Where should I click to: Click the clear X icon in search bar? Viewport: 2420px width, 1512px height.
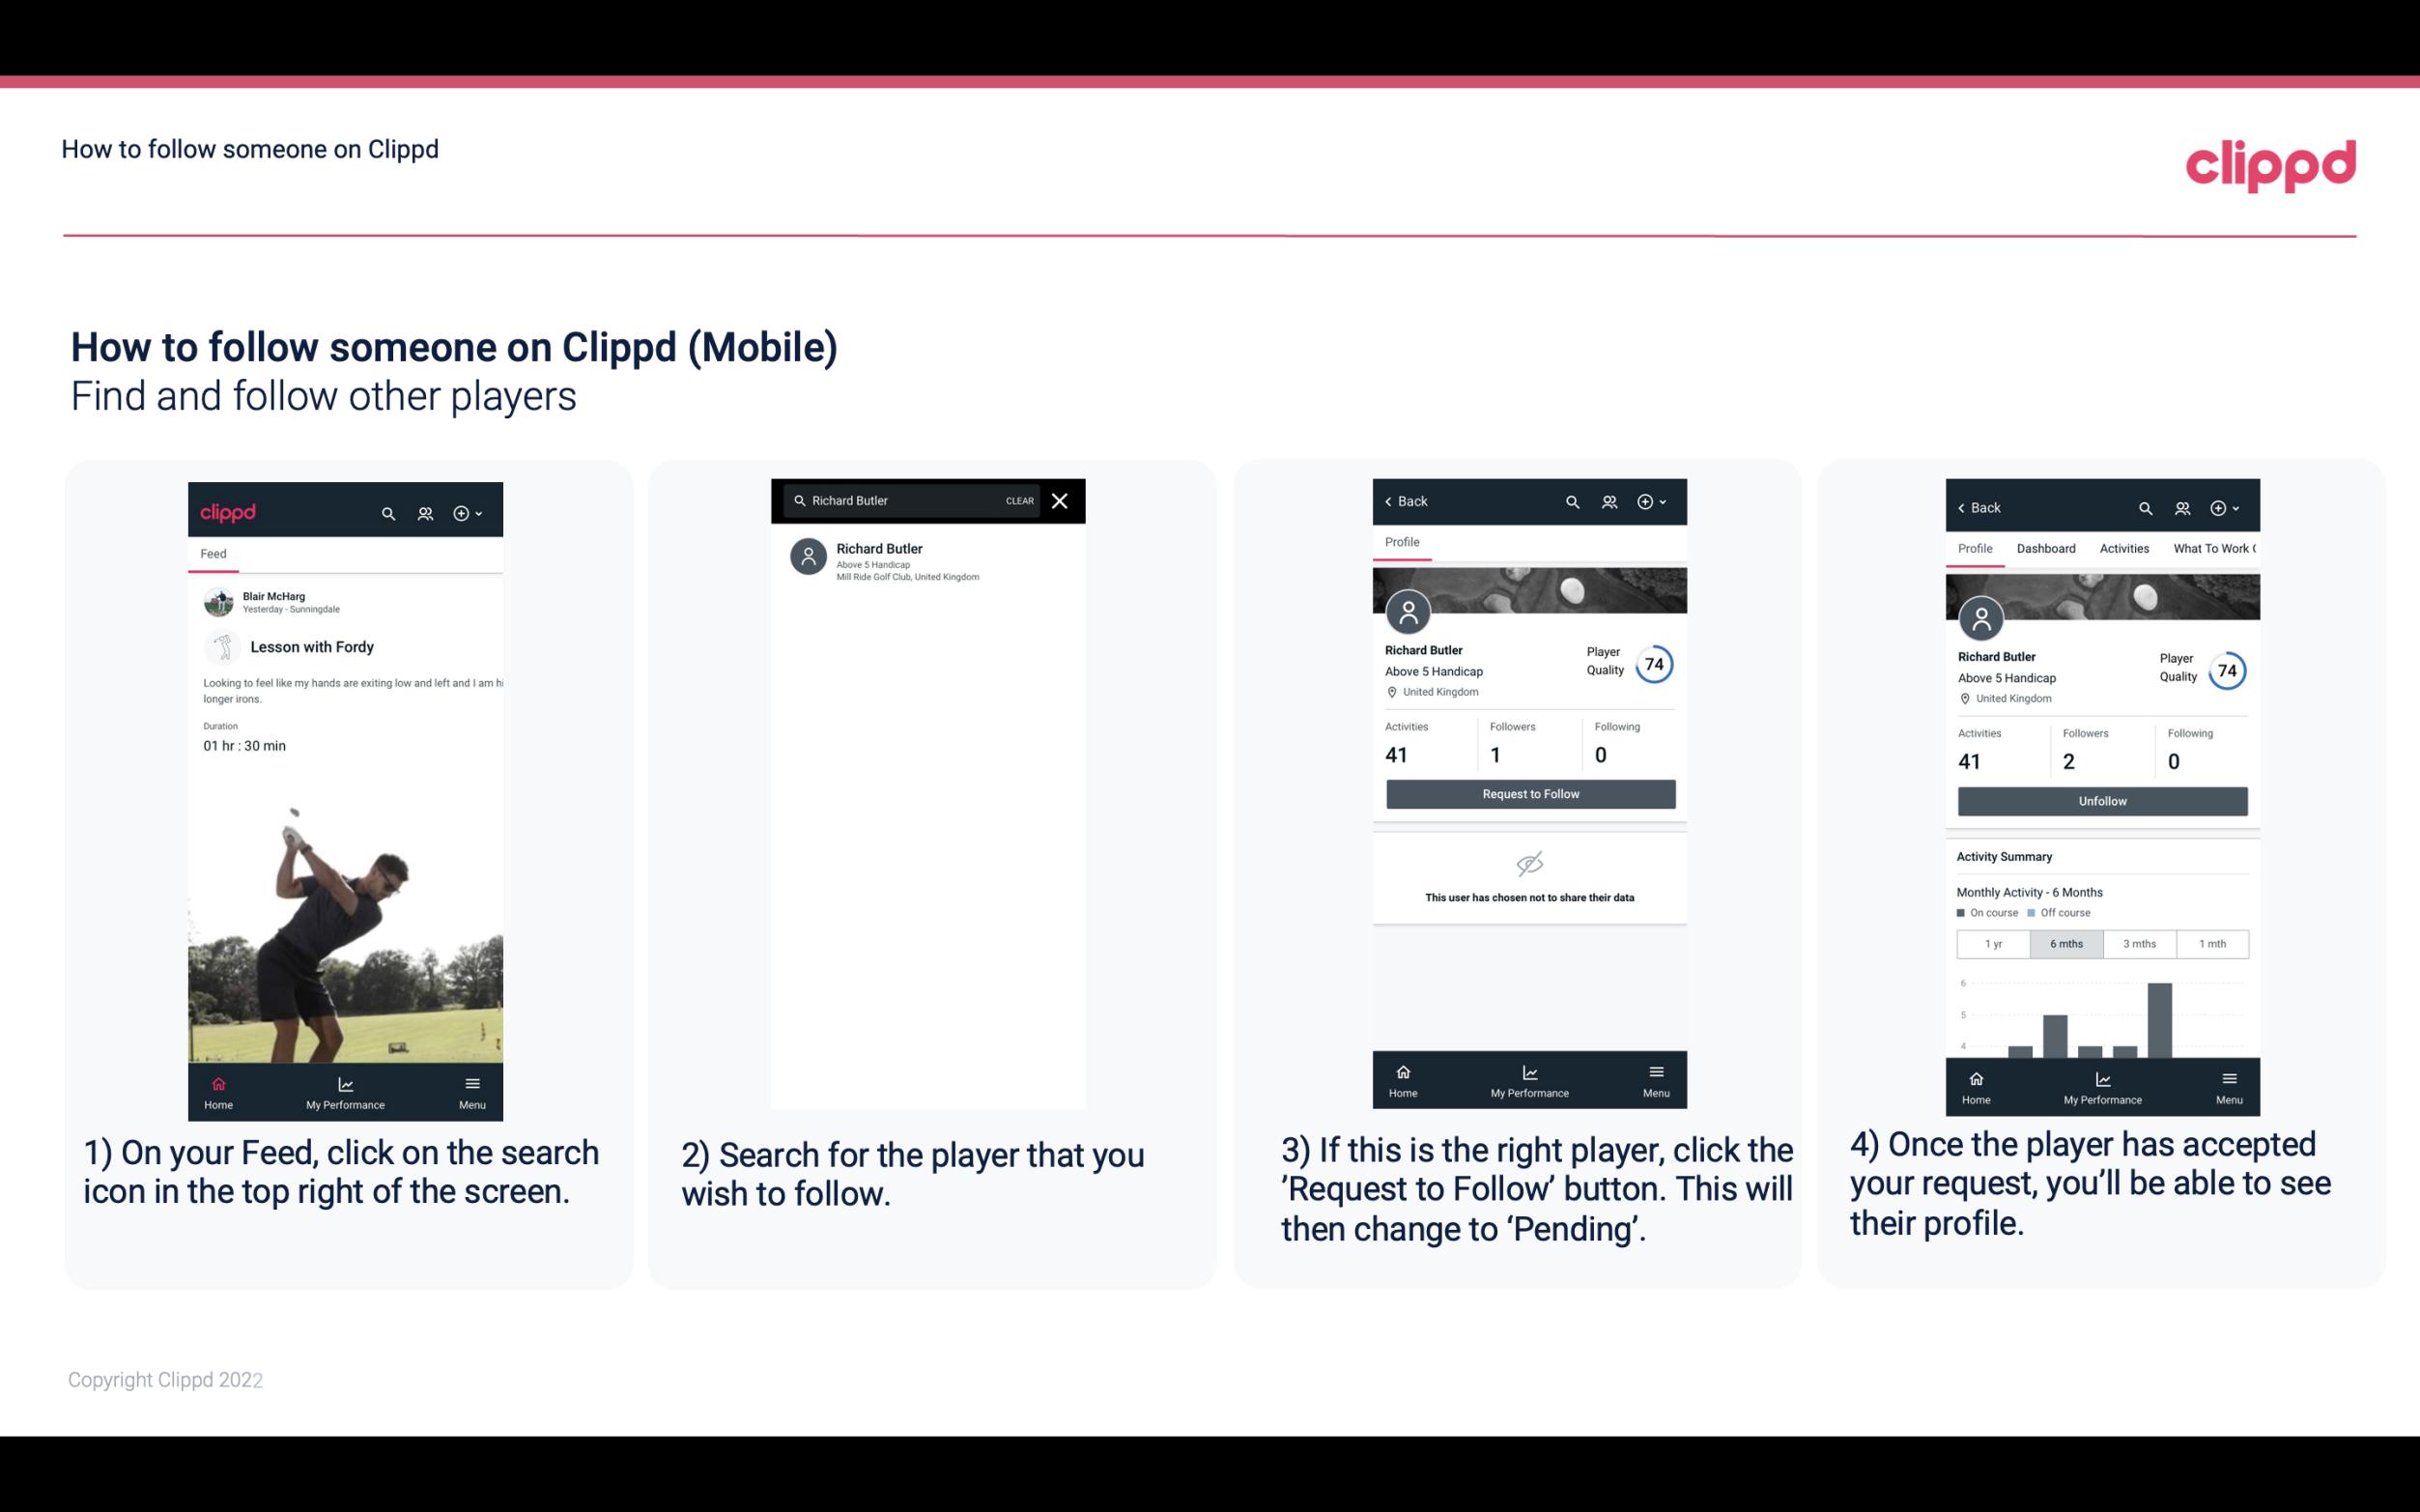(x=1062, y=499)
